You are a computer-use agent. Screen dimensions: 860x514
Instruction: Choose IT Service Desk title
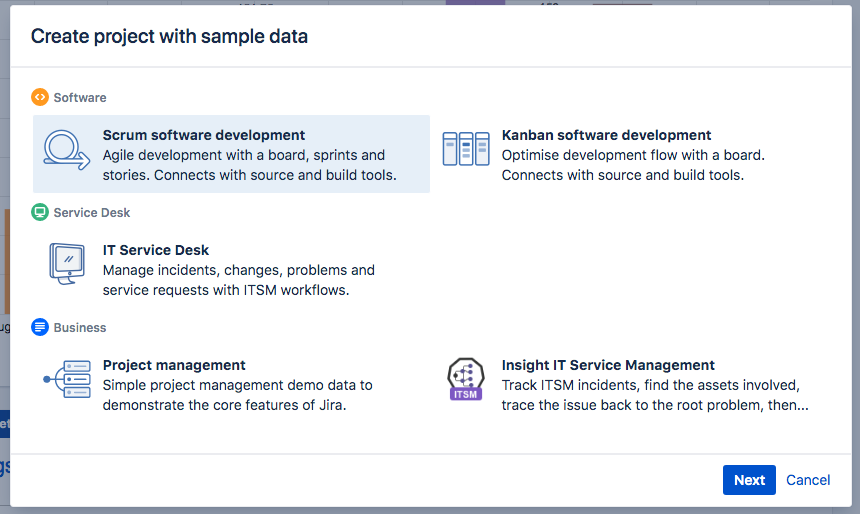click(156, 250)
